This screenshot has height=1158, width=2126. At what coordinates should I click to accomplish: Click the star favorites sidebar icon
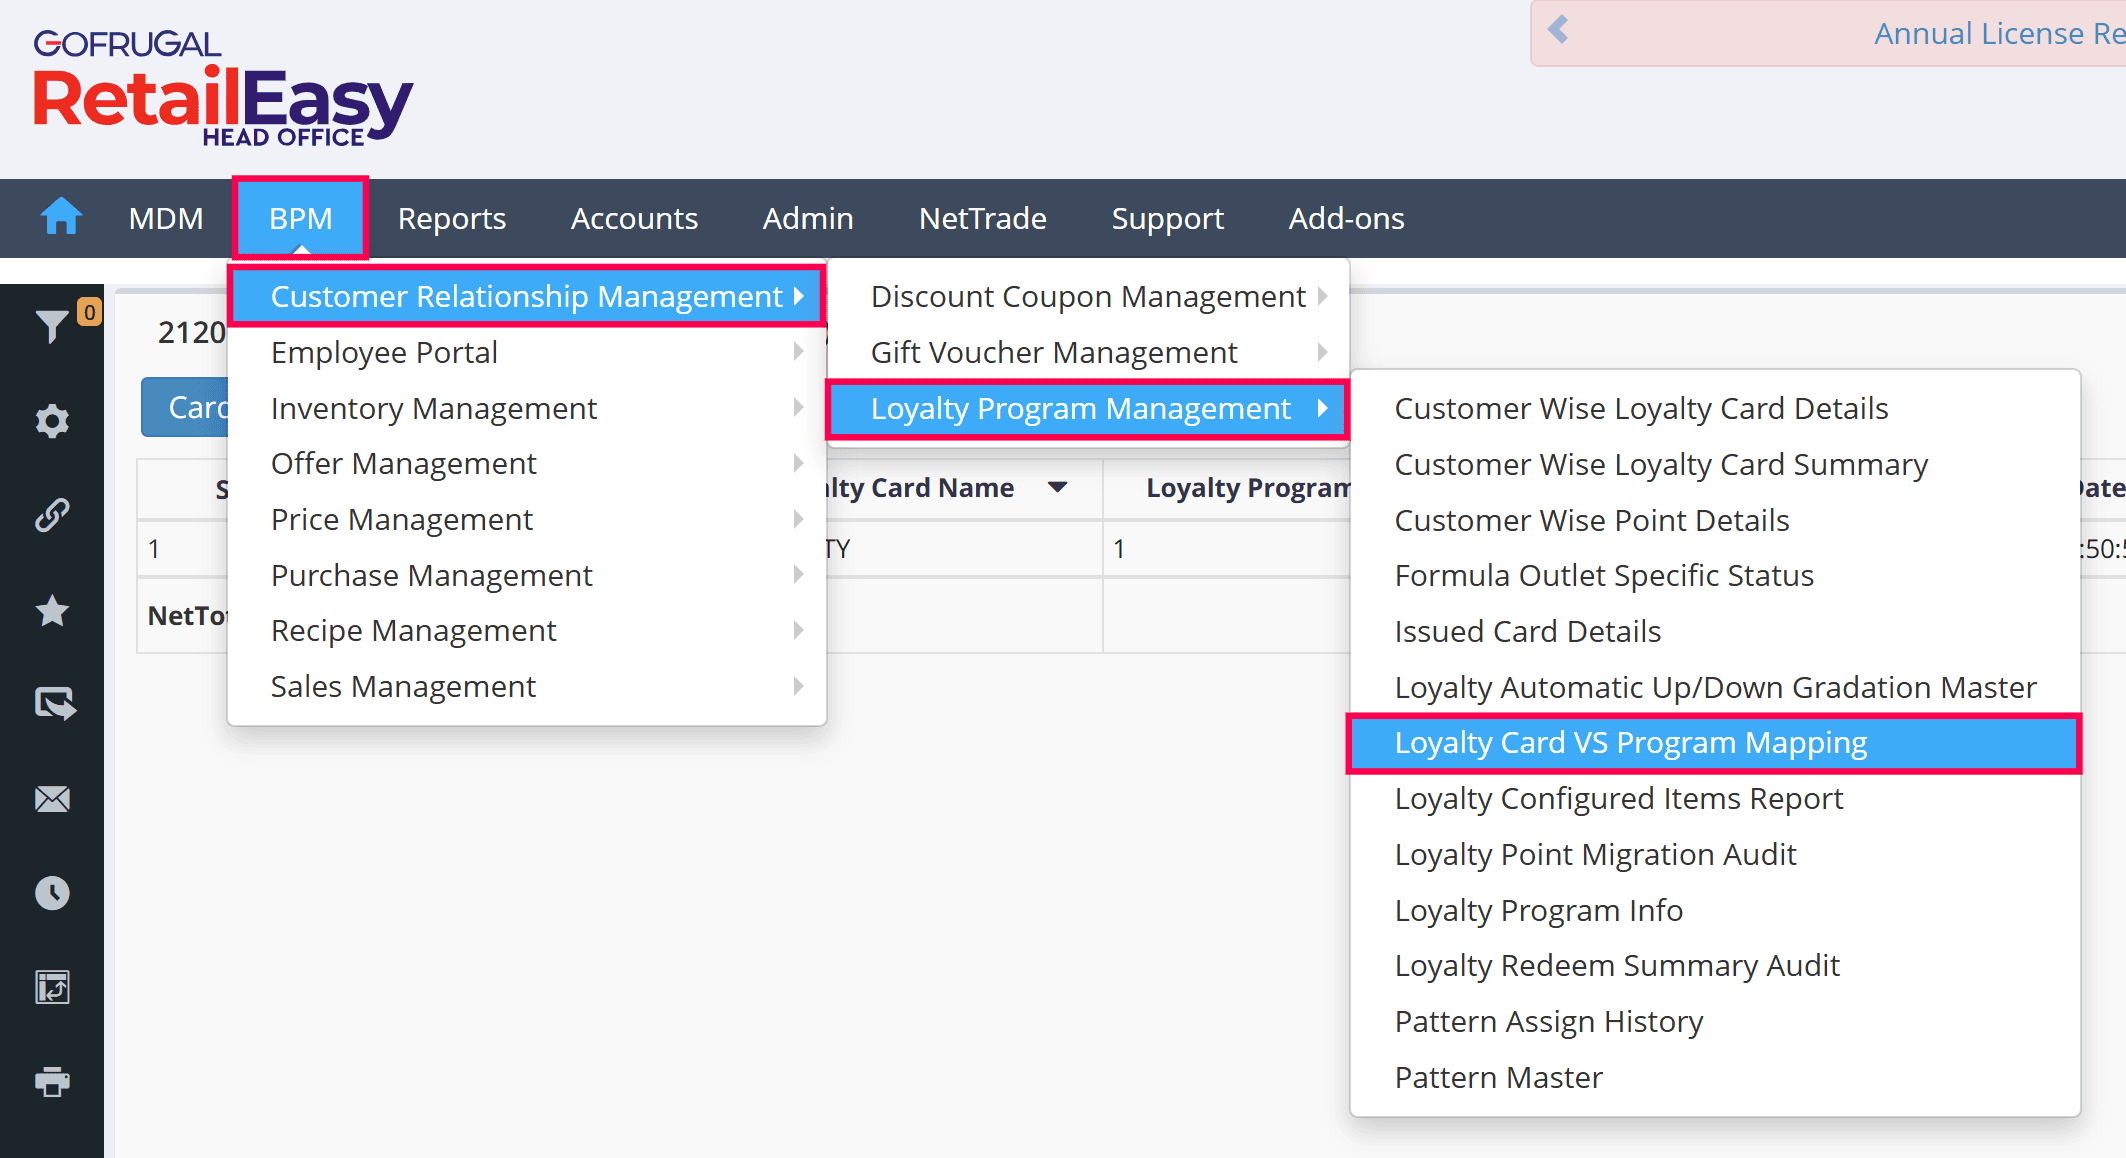[x=52, y=610]
